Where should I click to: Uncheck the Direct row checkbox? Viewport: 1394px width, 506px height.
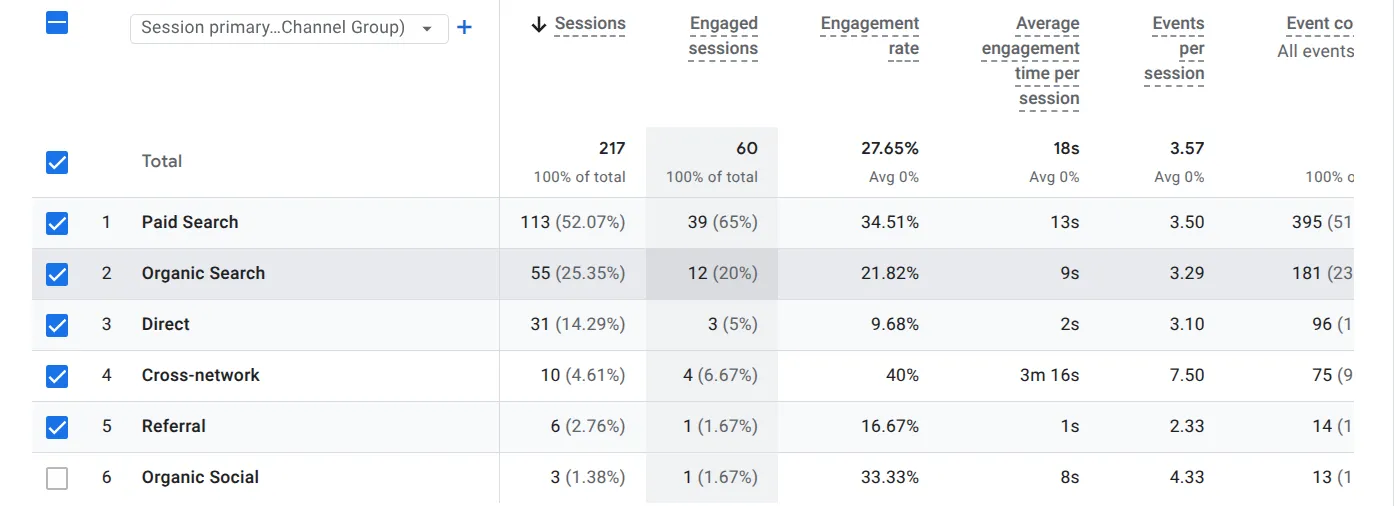click(x=57, y=325)
